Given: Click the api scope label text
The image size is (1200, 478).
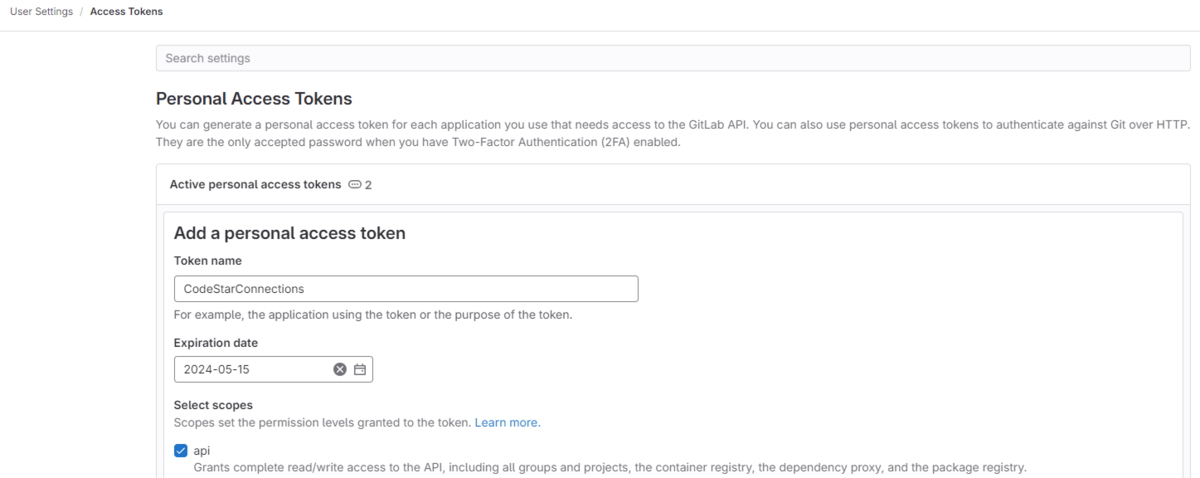Looking at the screenshot, I should 202,451.
